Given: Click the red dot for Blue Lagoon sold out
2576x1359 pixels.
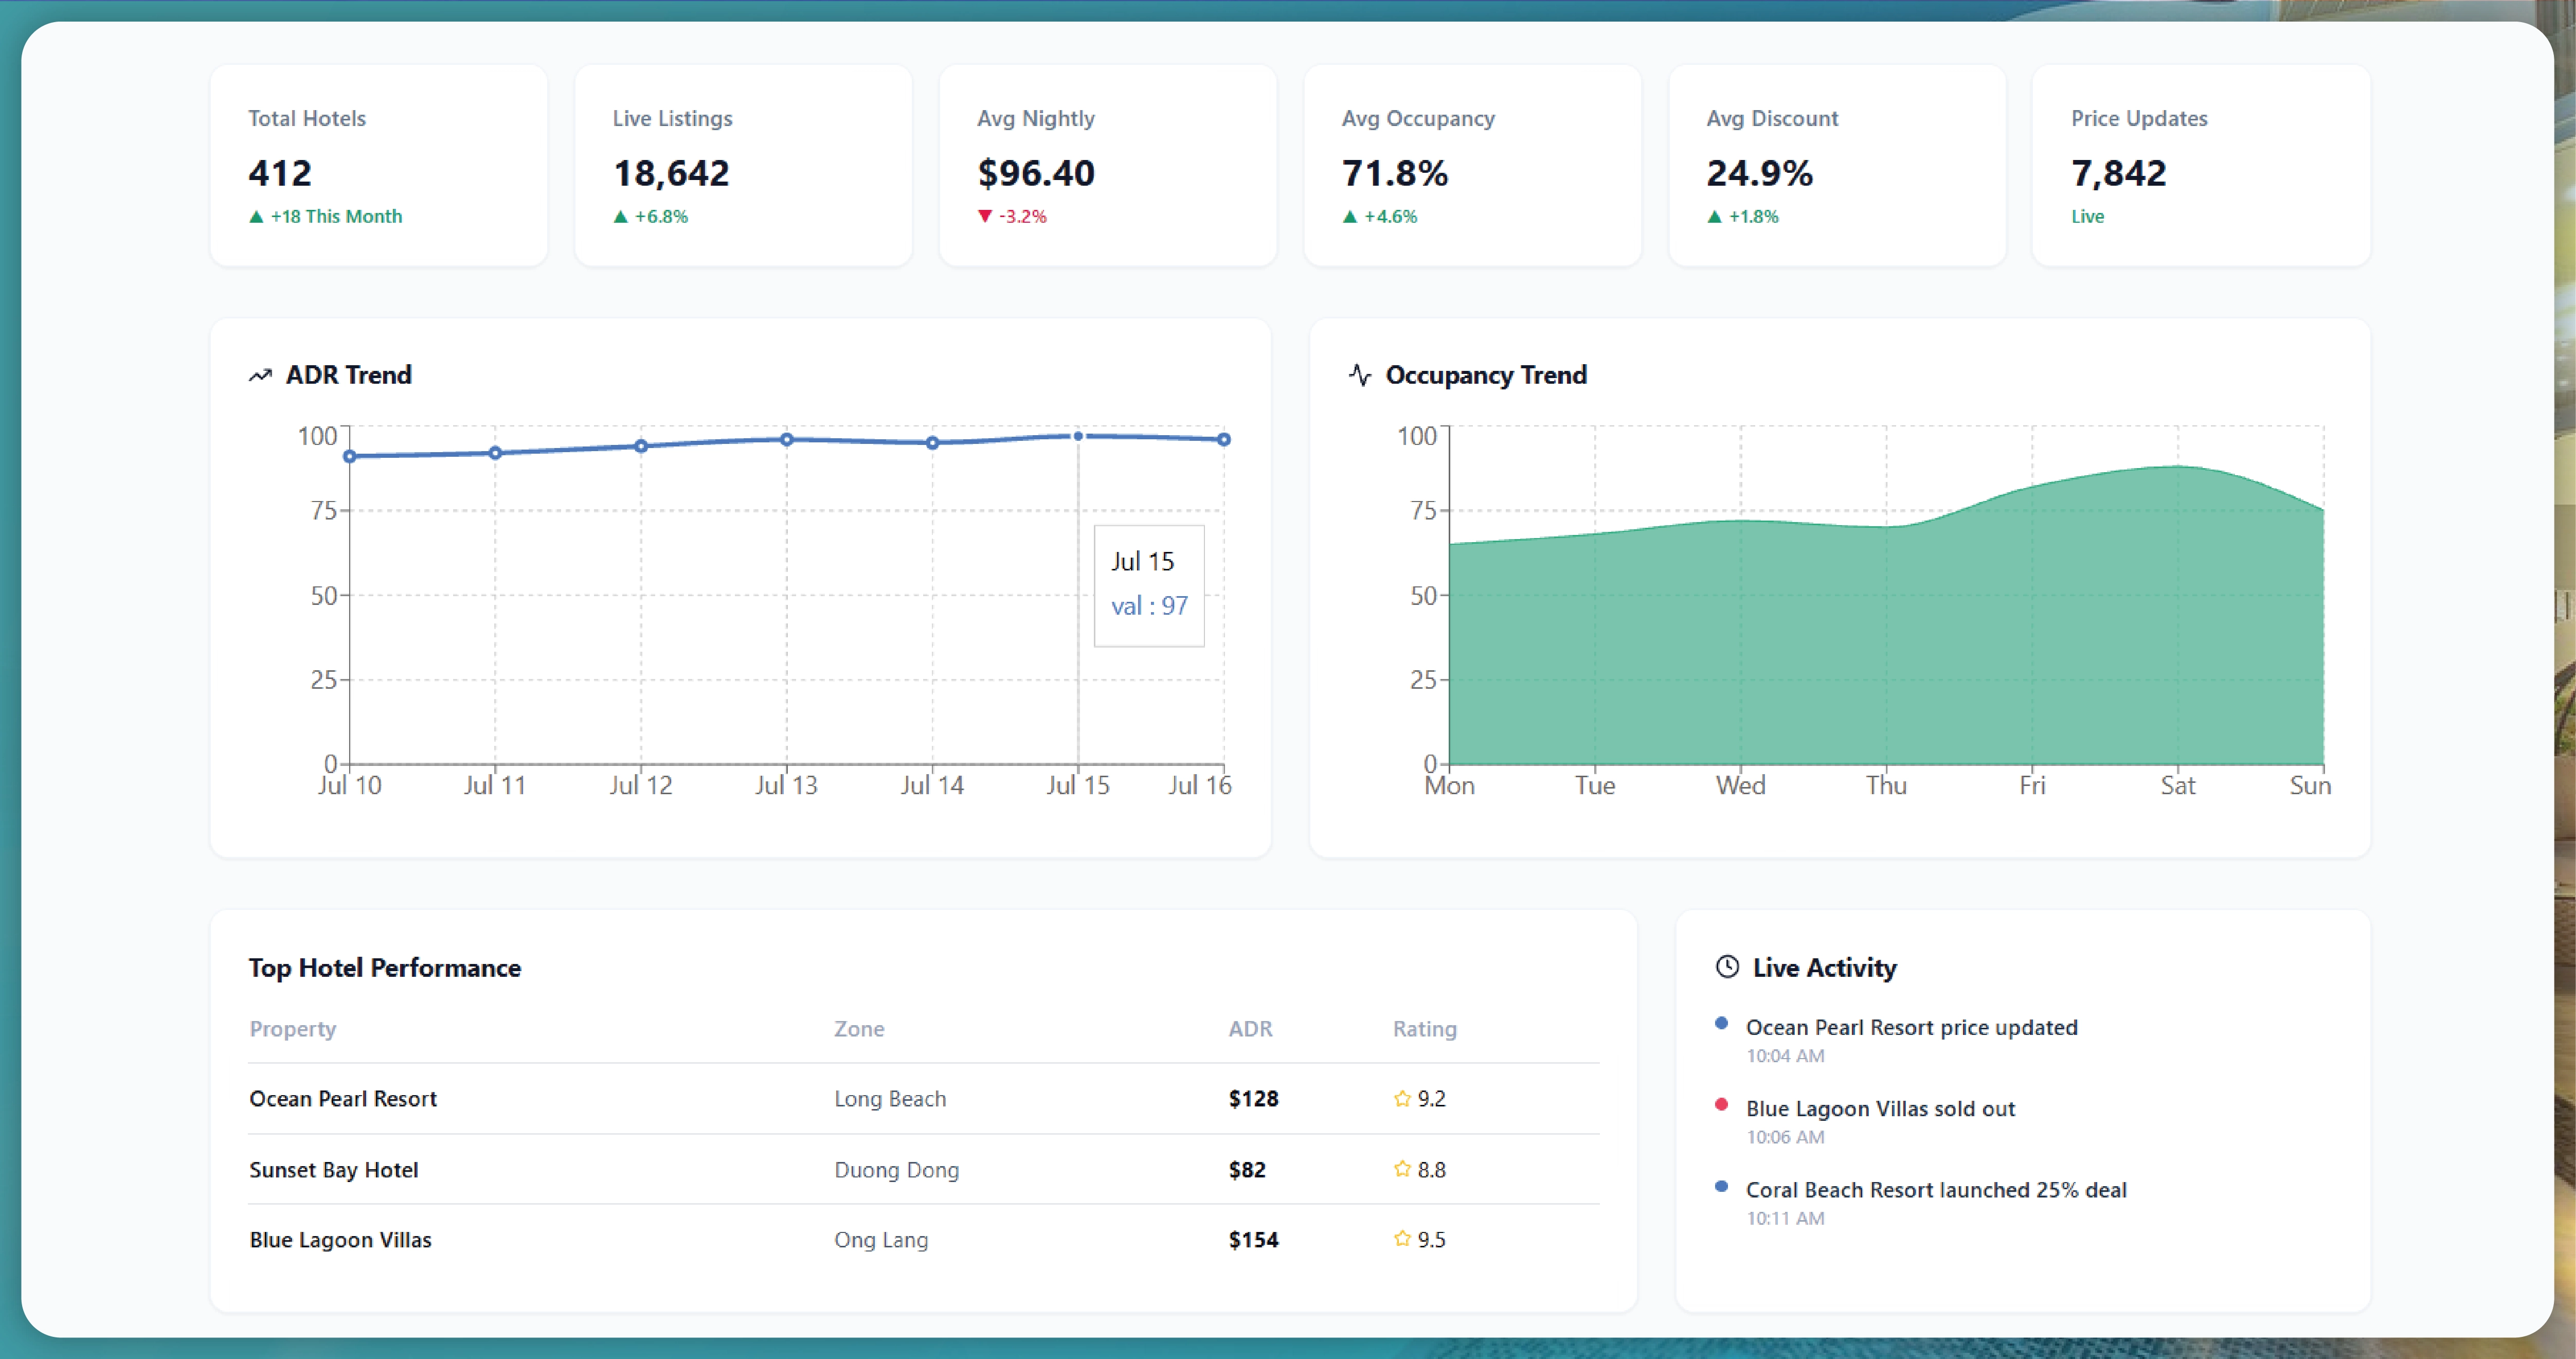Looking at the screenshot, I should tap(1721, 1104).
